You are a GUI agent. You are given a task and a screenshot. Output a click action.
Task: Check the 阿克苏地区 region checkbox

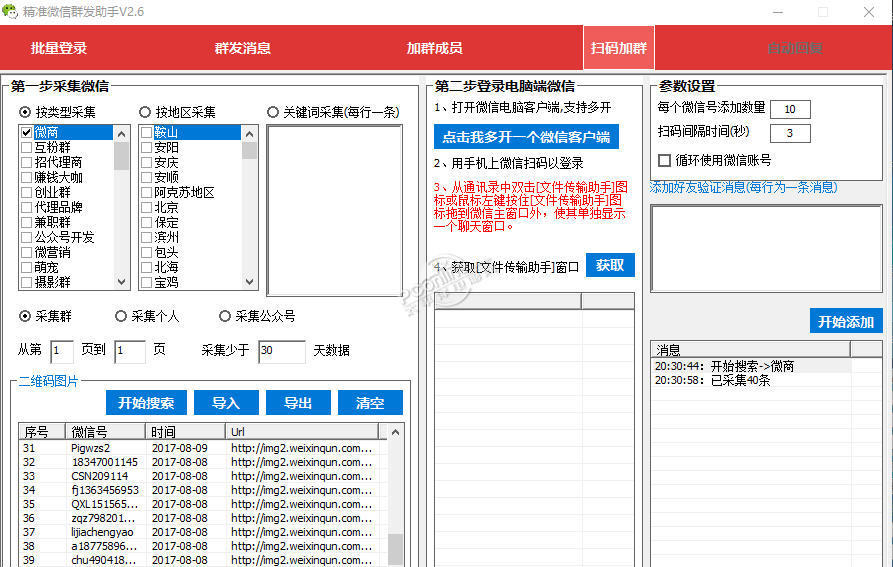click(x=146, y=192)
